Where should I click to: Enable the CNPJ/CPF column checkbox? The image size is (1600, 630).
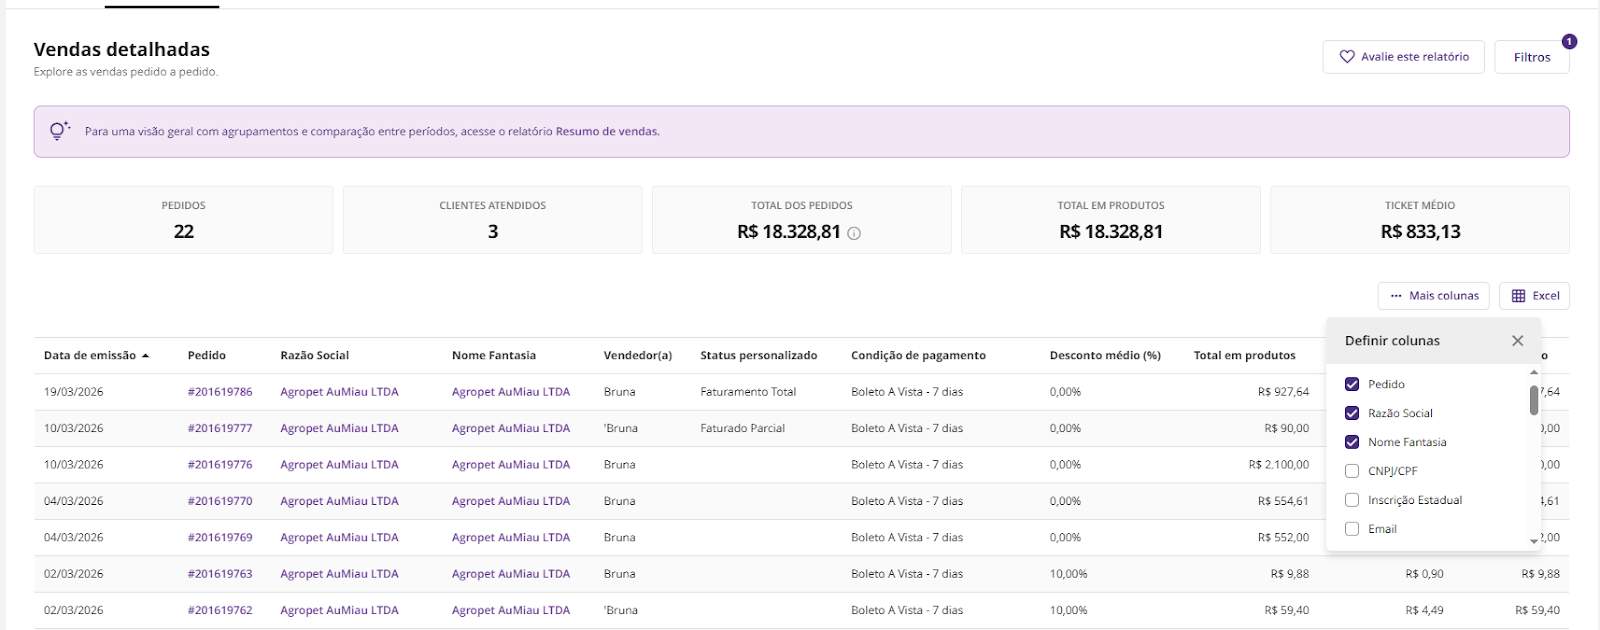pos(1352,471)
